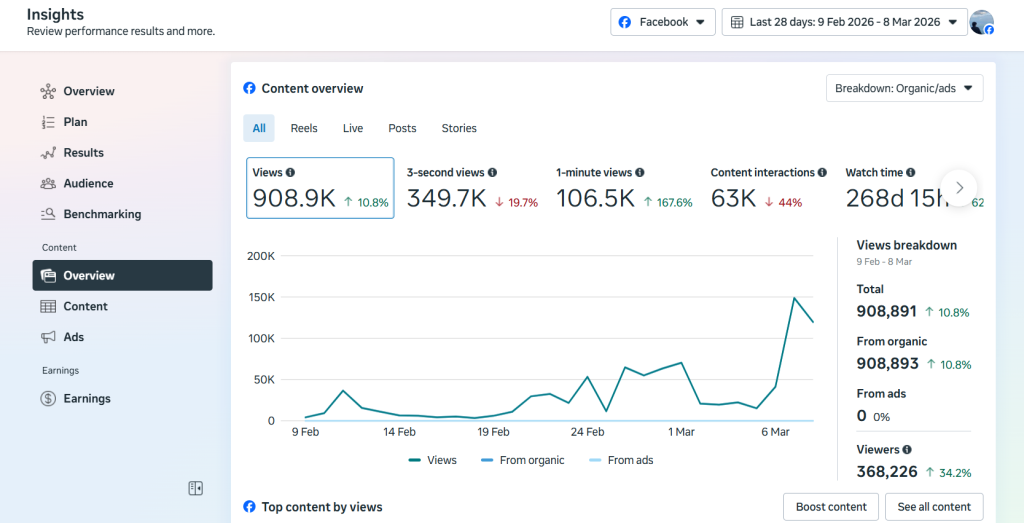Click the Overview network icon in sidebar
Image resolution: width=1024 pixels, height=523 pixels.
click(48, 92)
